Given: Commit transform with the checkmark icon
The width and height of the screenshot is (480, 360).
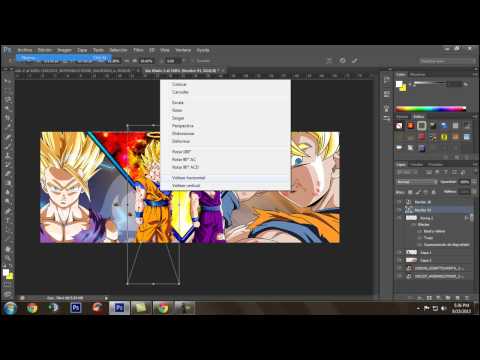Looking at the screenshot, I should (x=355, y=61).
